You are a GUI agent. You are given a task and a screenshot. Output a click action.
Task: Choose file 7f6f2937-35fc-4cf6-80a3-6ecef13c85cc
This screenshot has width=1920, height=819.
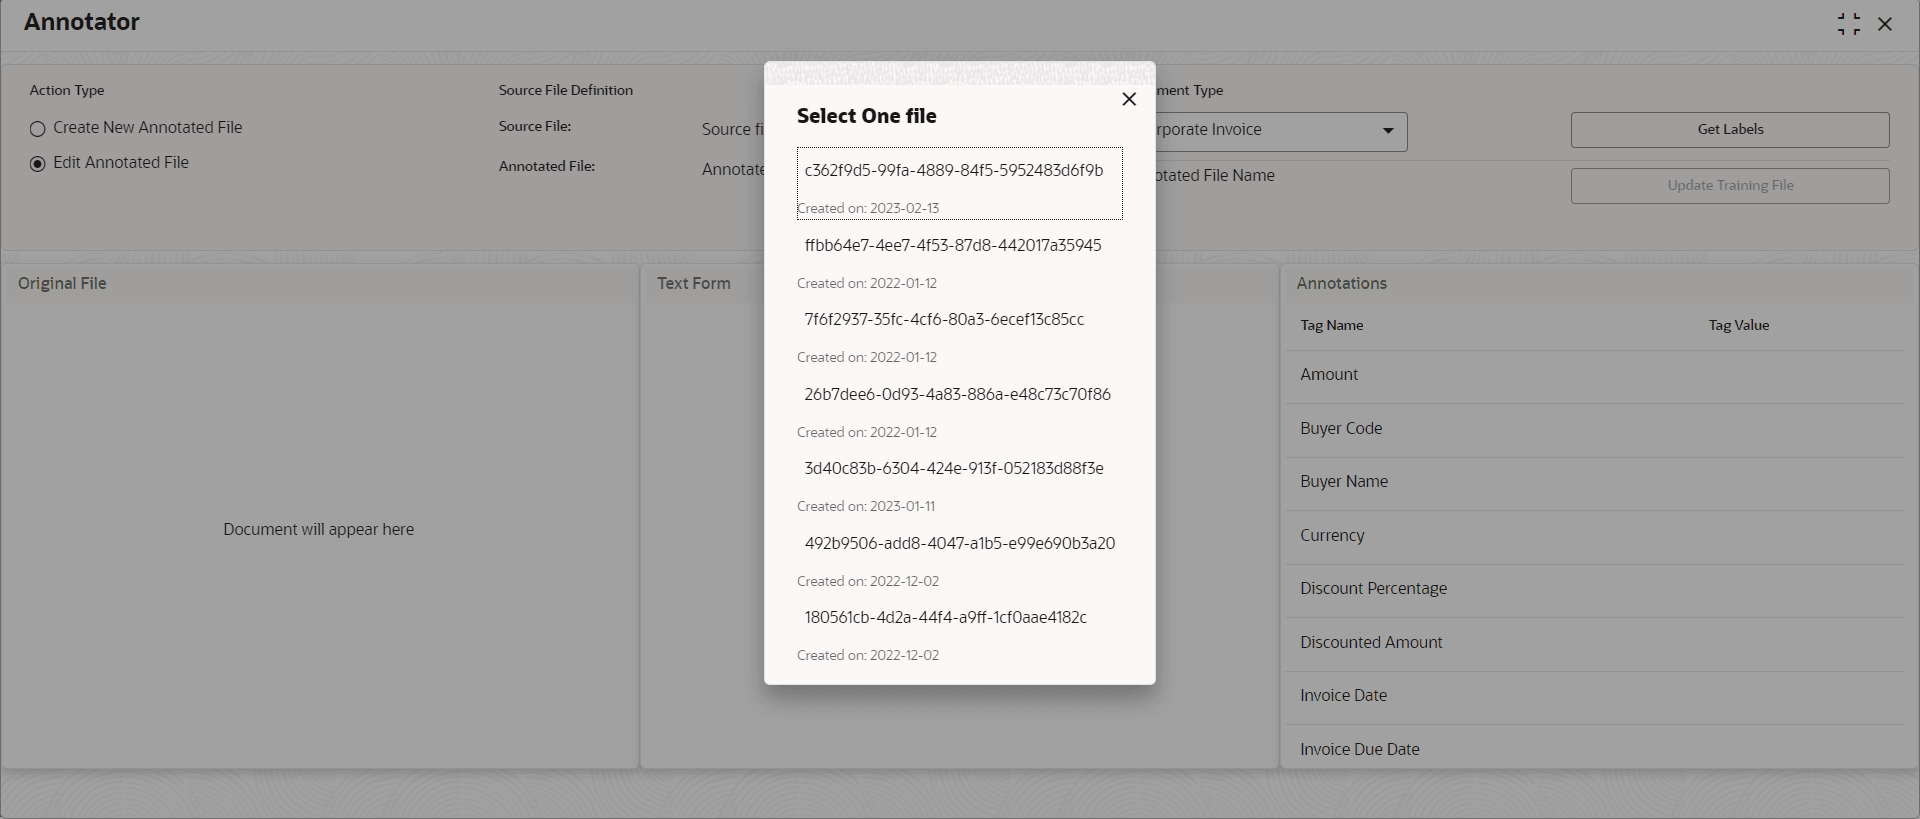click(960, 333)
